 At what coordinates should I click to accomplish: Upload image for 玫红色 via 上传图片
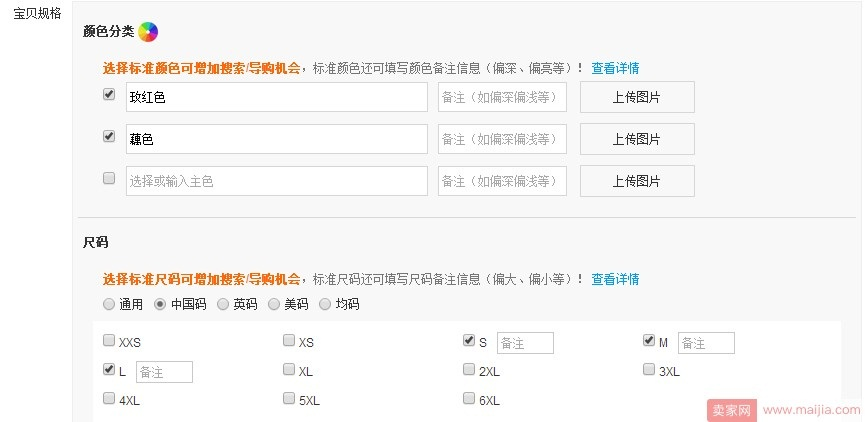637,97
